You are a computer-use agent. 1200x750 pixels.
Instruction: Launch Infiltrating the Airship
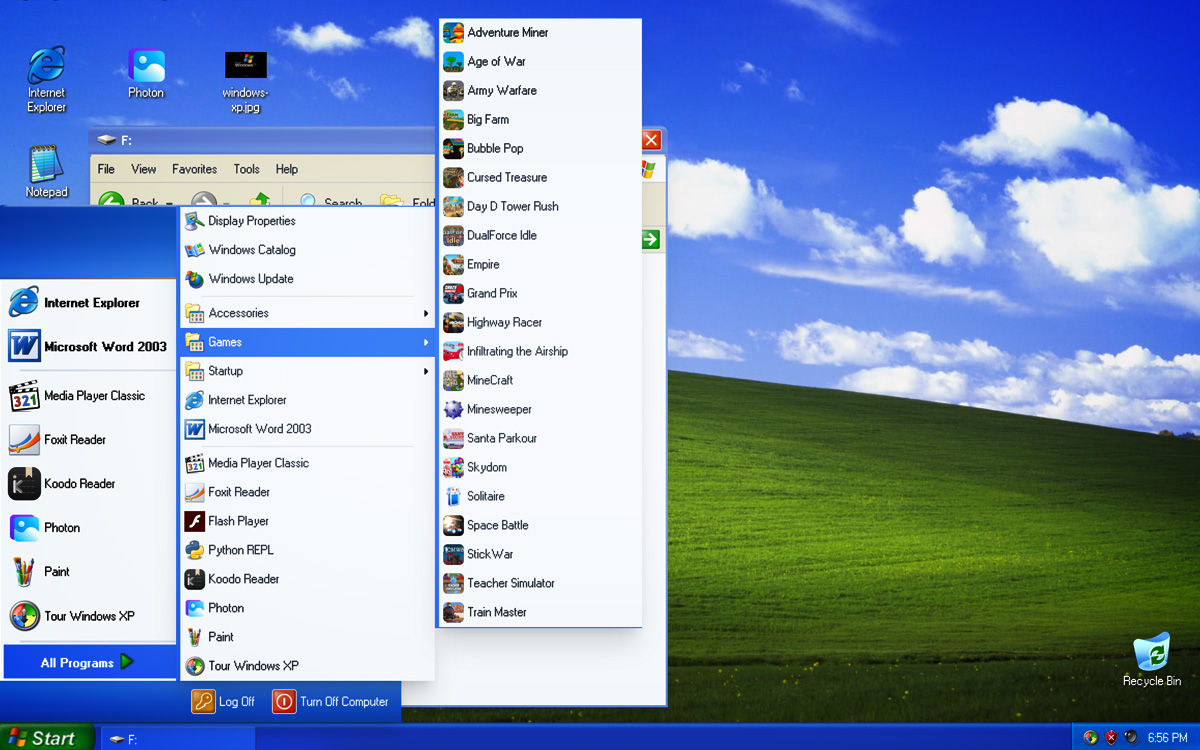(539, 352)
